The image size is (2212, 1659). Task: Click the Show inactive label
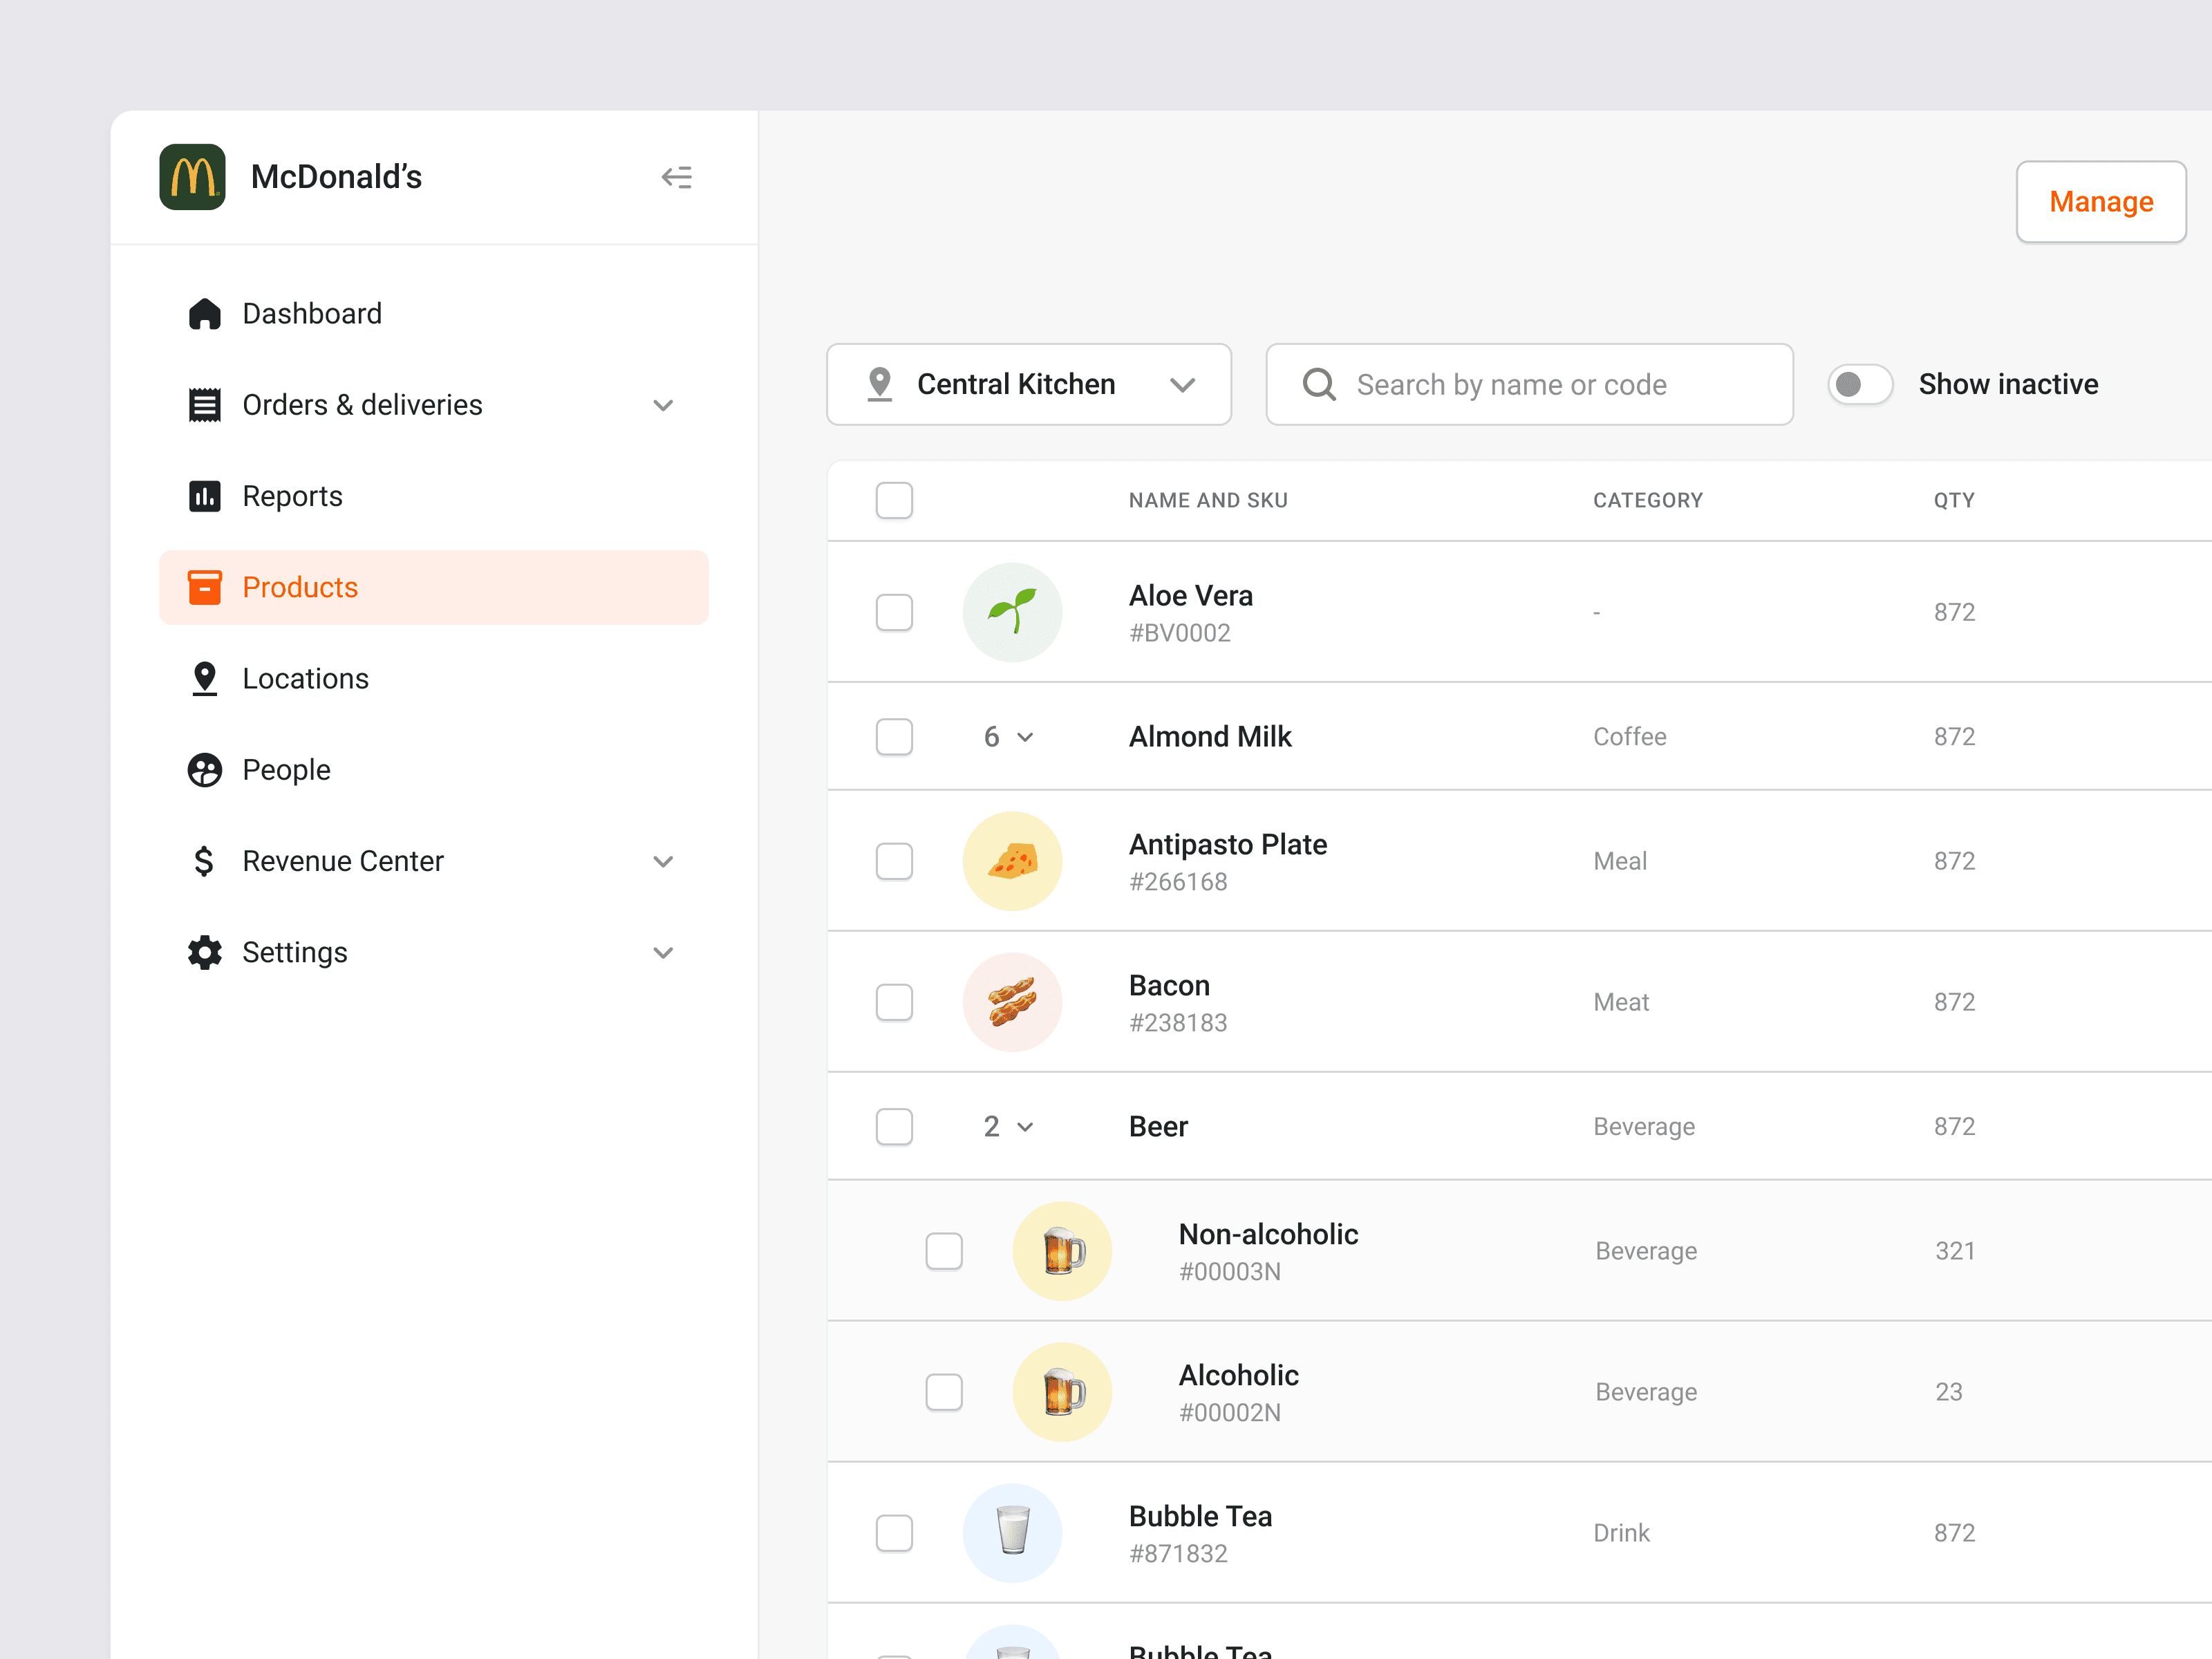tap(2008, 384)
